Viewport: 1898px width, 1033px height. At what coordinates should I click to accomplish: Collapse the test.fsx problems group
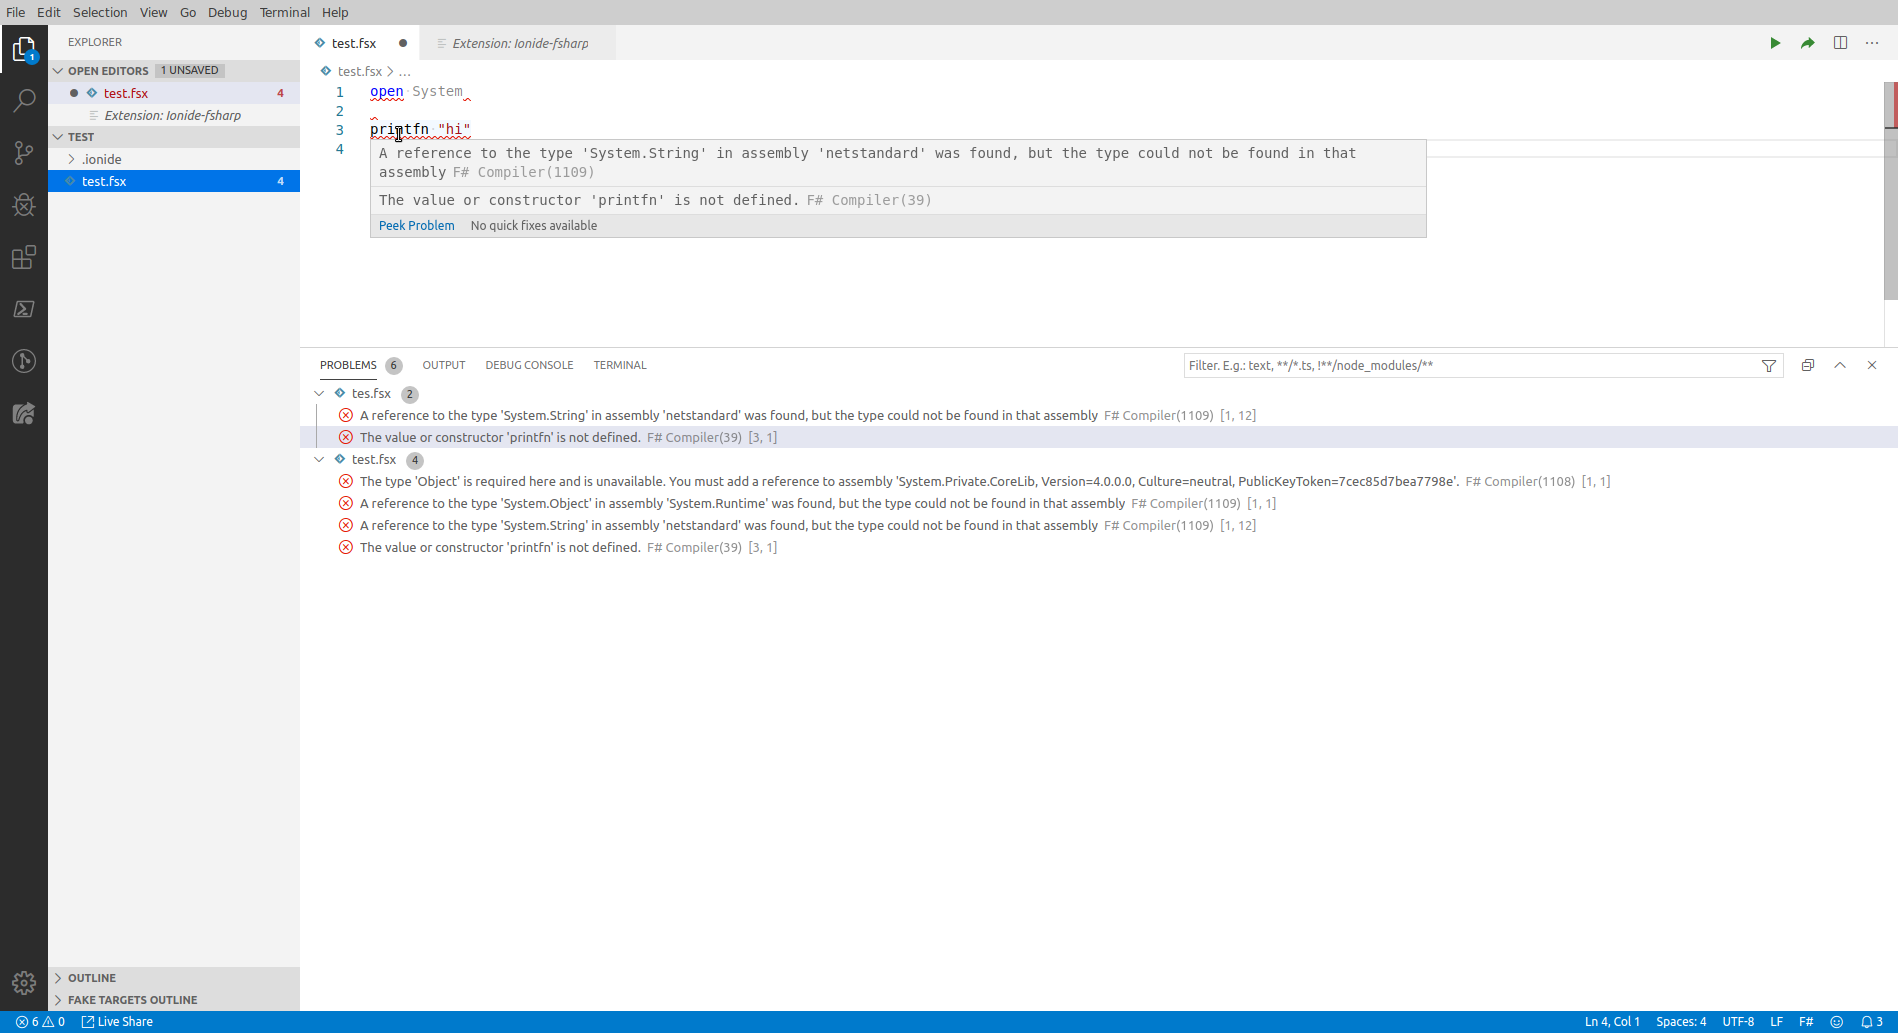point(319,460)
